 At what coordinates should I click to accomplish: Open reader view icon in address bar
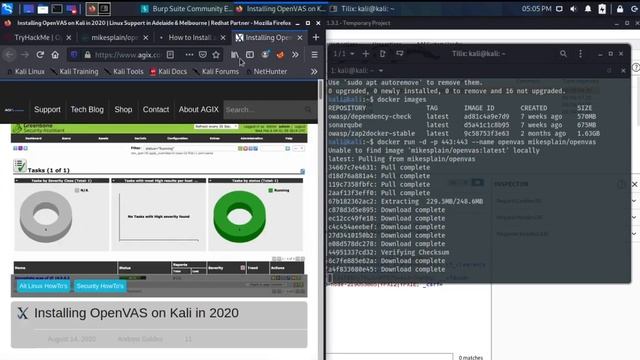point(170,55)
